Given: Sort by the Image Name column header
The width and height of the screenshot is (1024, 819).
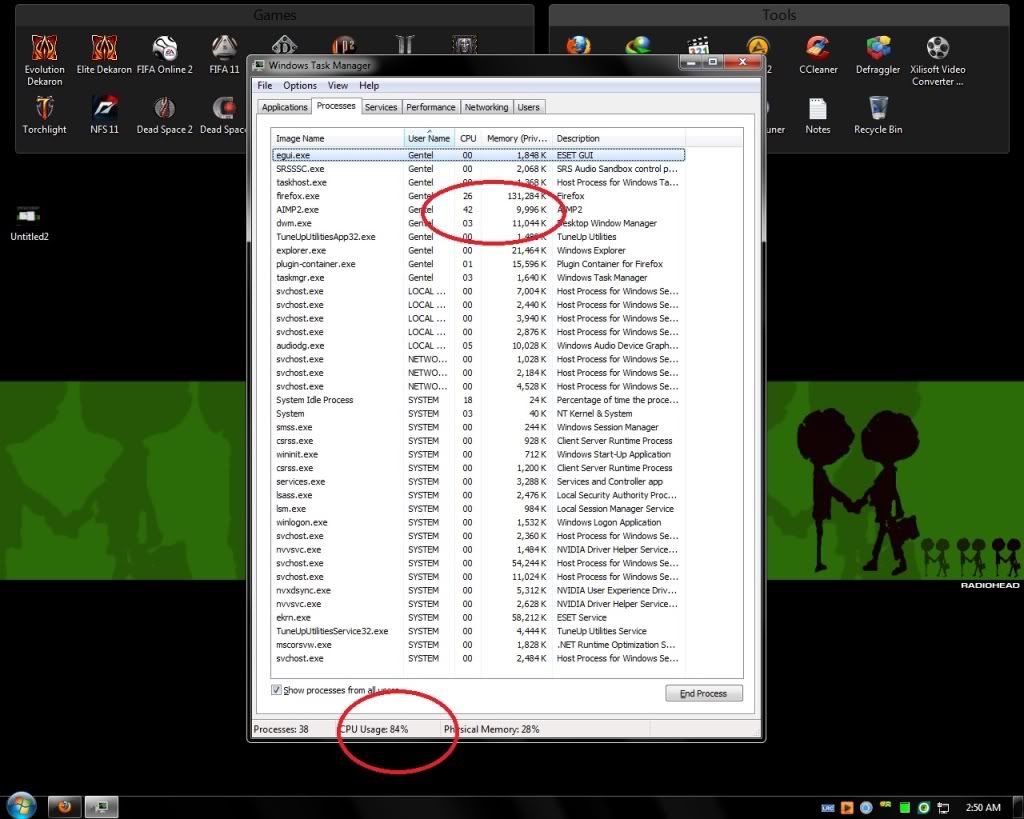Looking at the screenshot, I should tap(338, 138).
